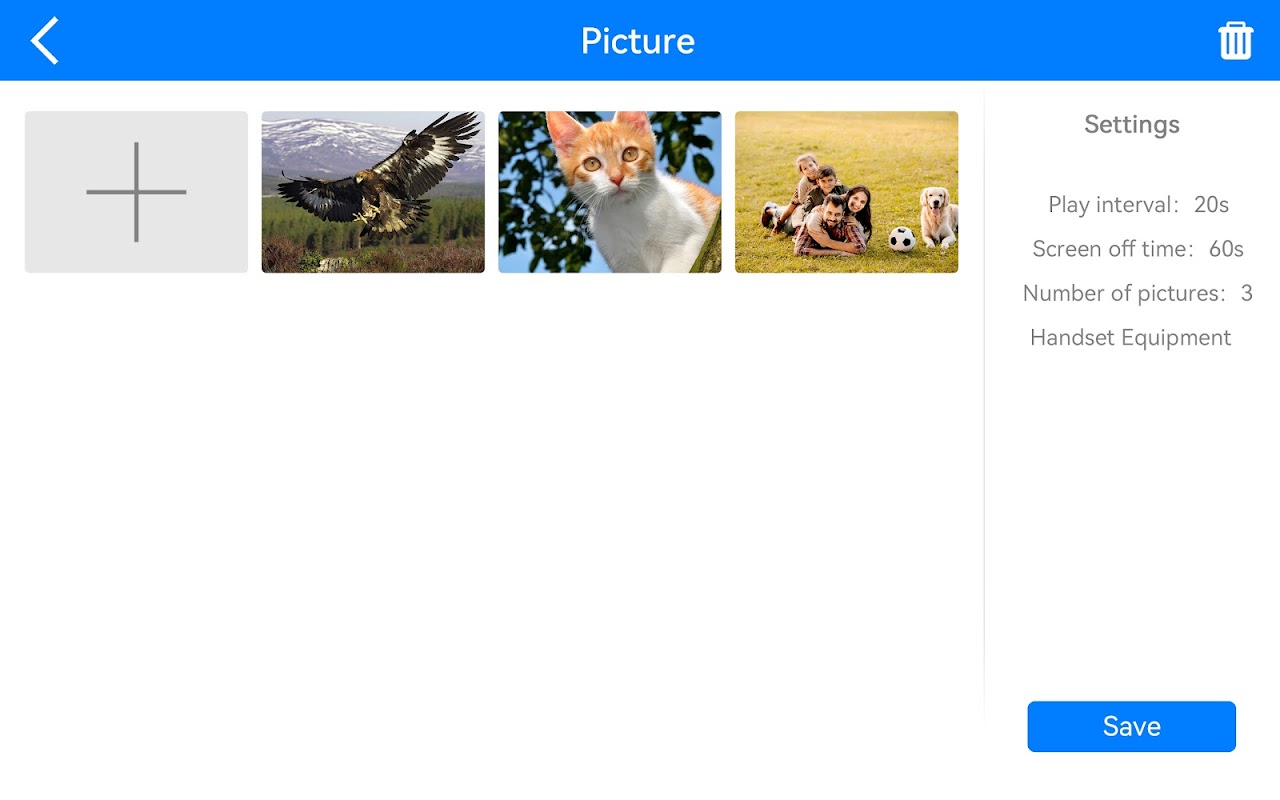1280x800 pixels.
Task: Click the soccer ball in family photo
Action: pos(902,239)
